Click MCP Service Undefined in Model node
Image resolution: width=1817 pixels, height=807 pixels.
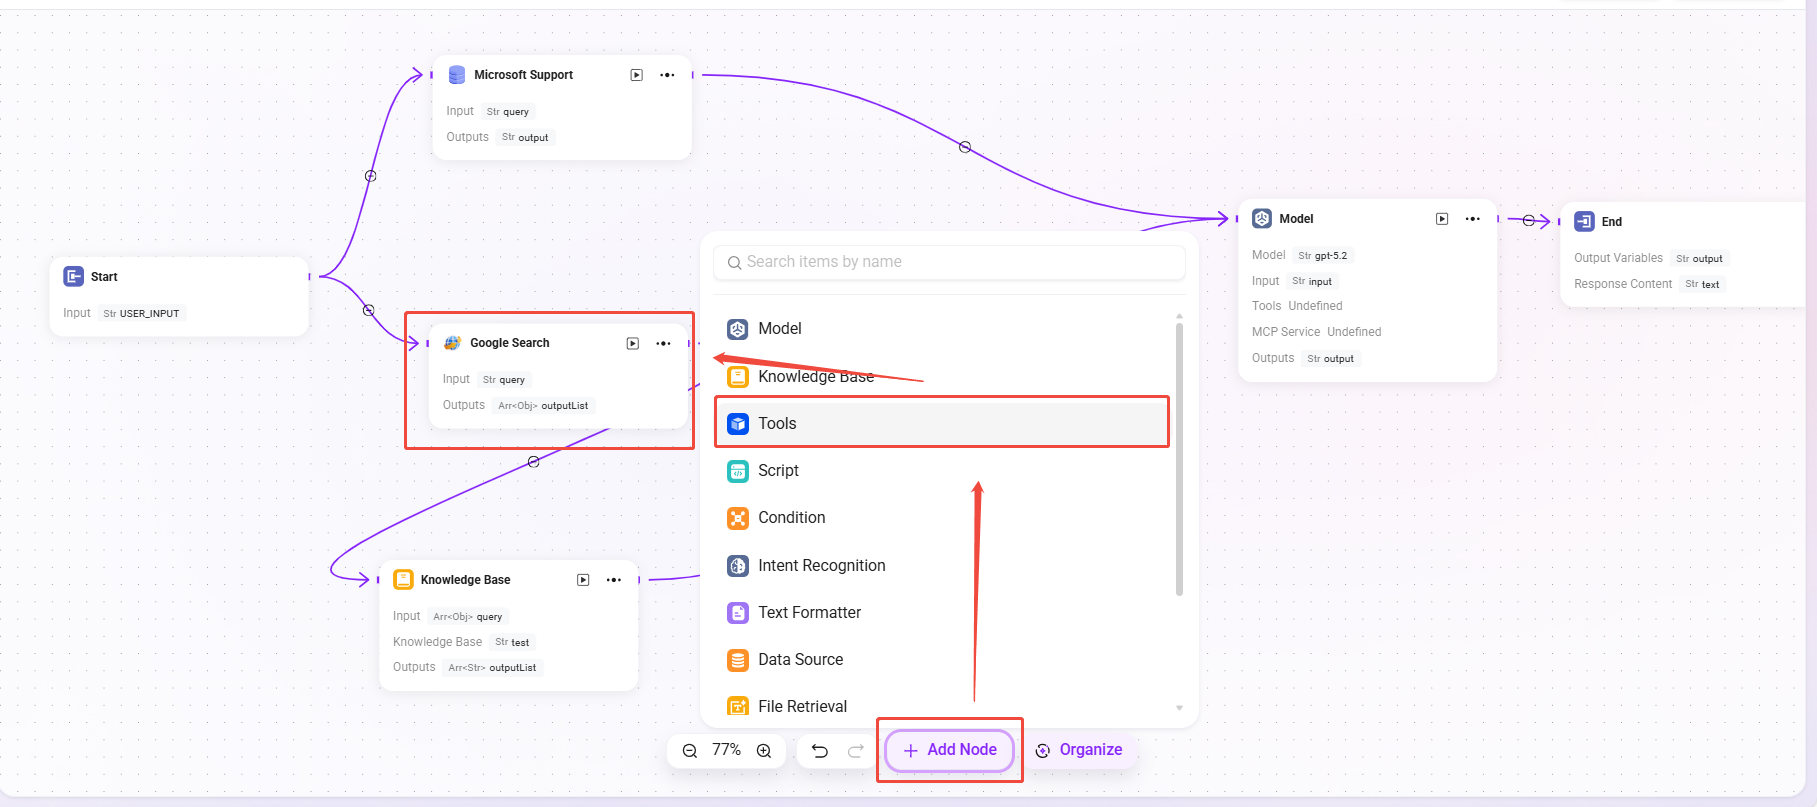click(x=1316, y=332)
